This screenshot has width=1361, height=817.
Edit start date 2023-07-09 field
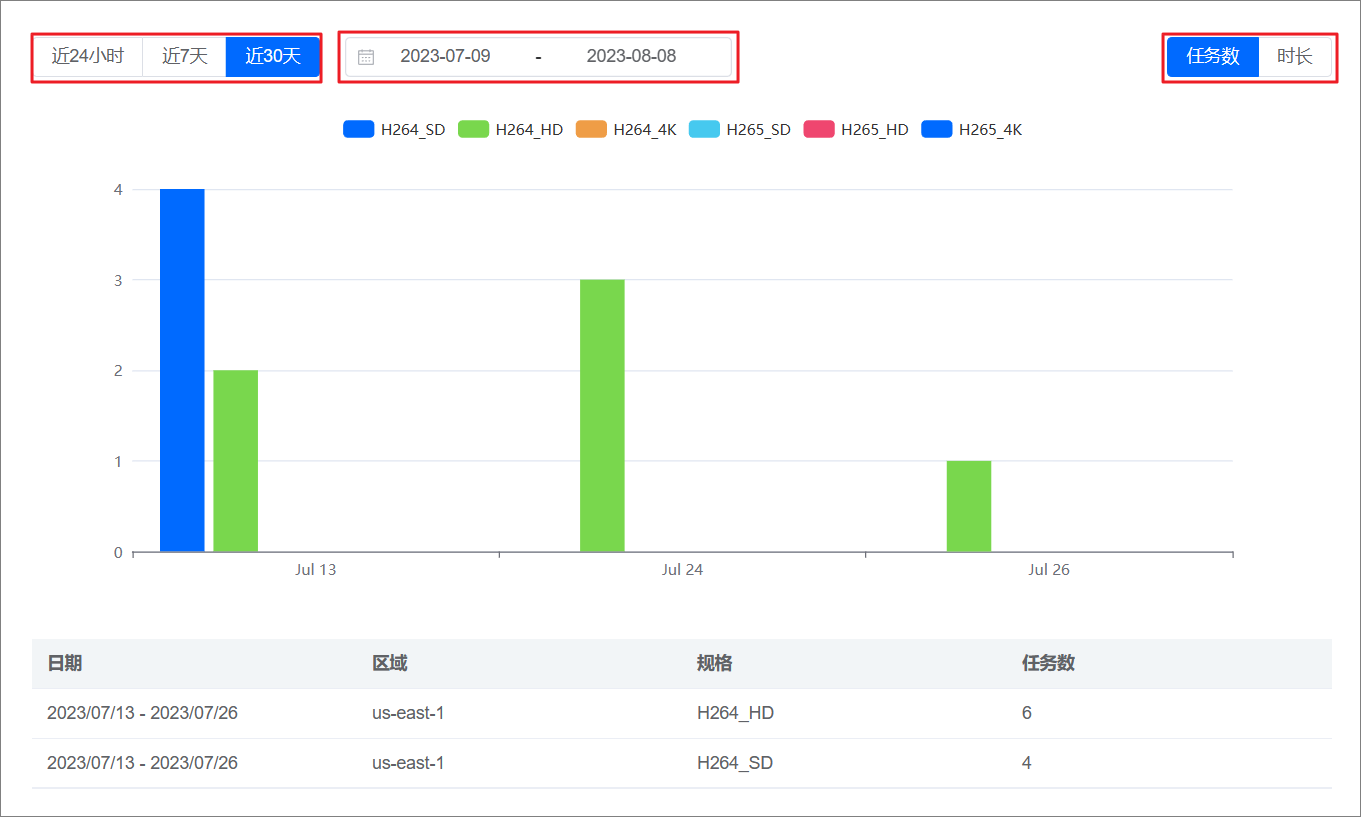pyautogui.click(x=446, y=56)
